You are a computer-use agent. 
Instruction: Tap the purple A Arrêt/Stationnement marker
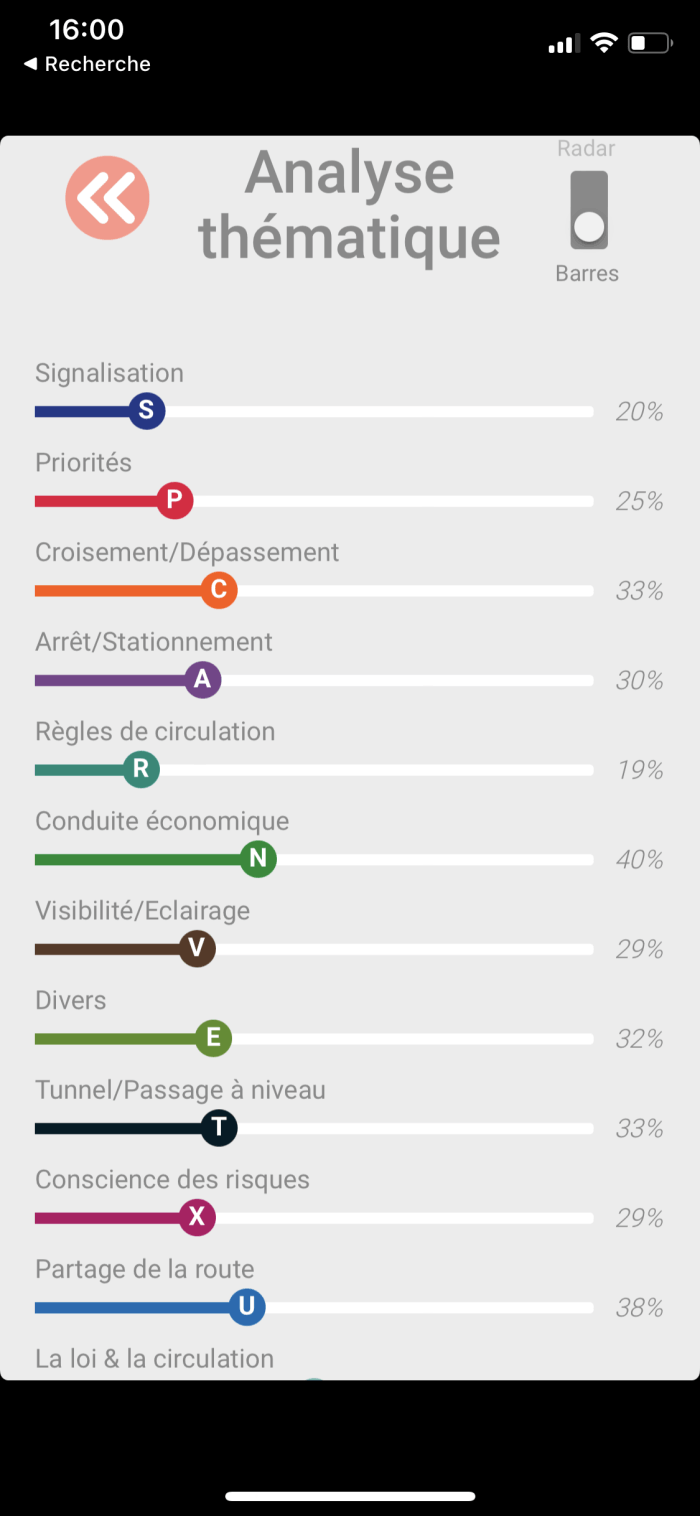point(202,680)
